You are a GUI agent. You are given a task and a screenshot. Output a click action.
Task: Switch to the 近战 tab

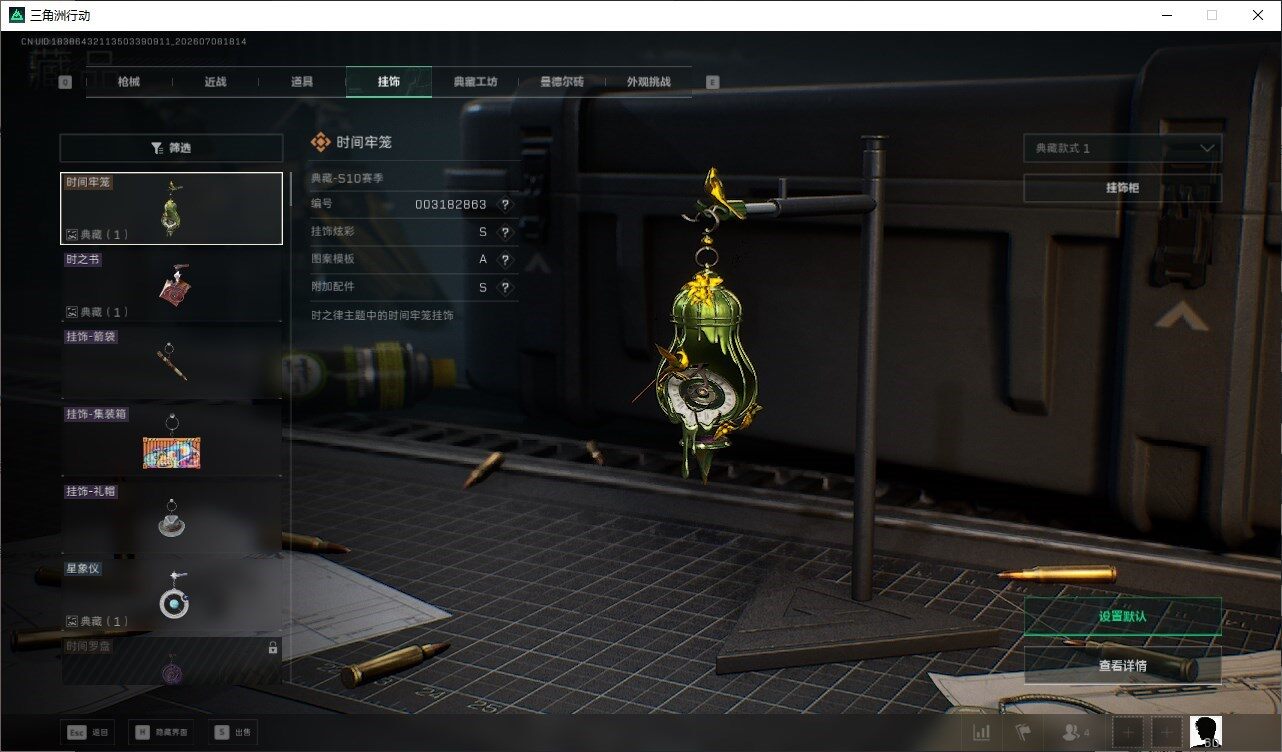pyautogui.click(x=215, y=82)
